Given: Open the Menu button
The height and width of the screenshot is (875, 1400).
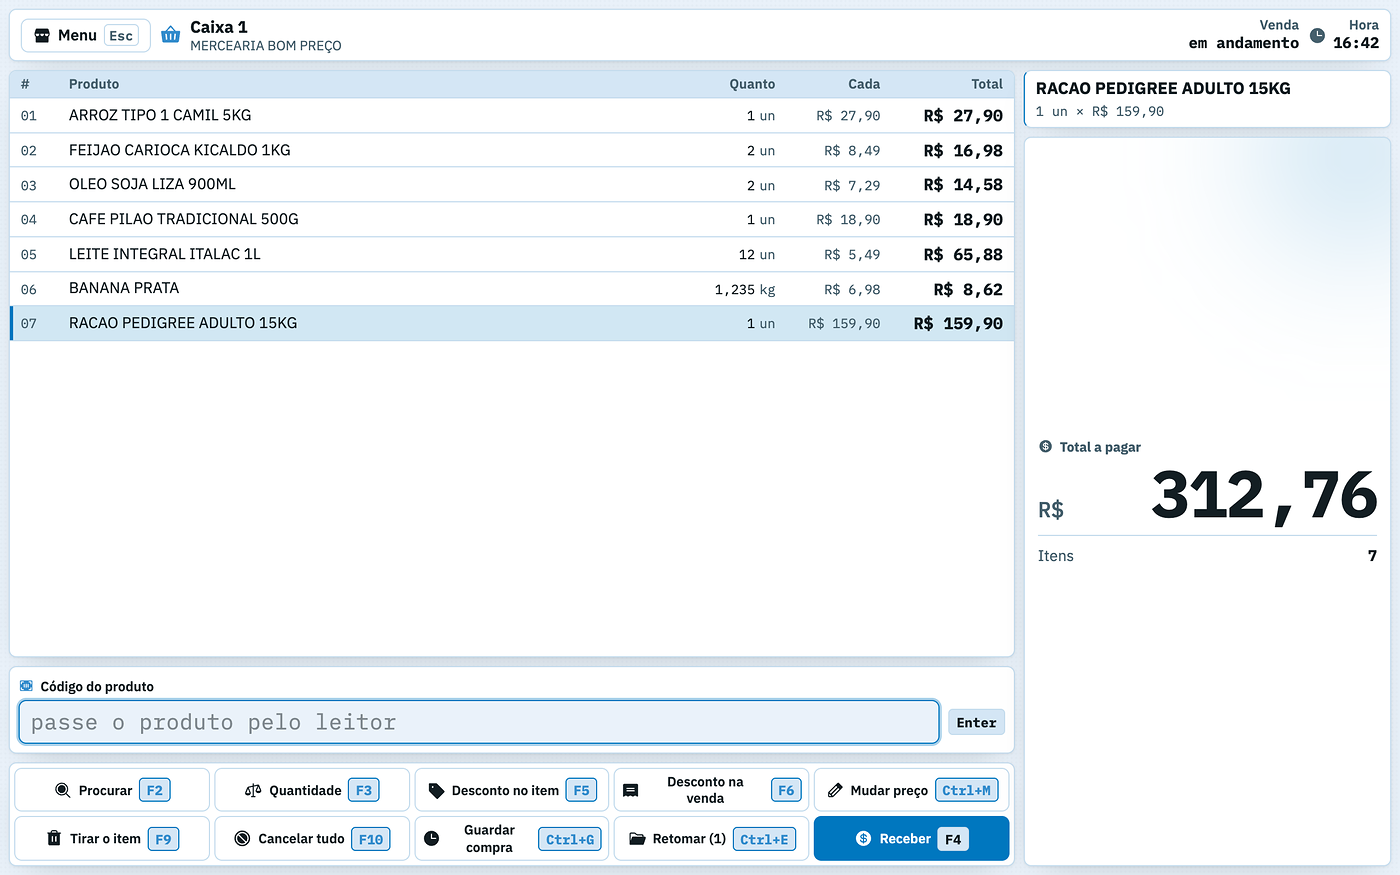Looking at the screenshot, I should pyautogui.click(x=86, y=36).
